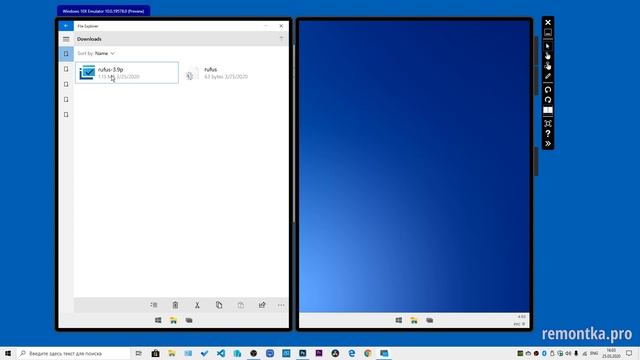
Task: Open Google Chrome from host taskbar
Action: 368,353
